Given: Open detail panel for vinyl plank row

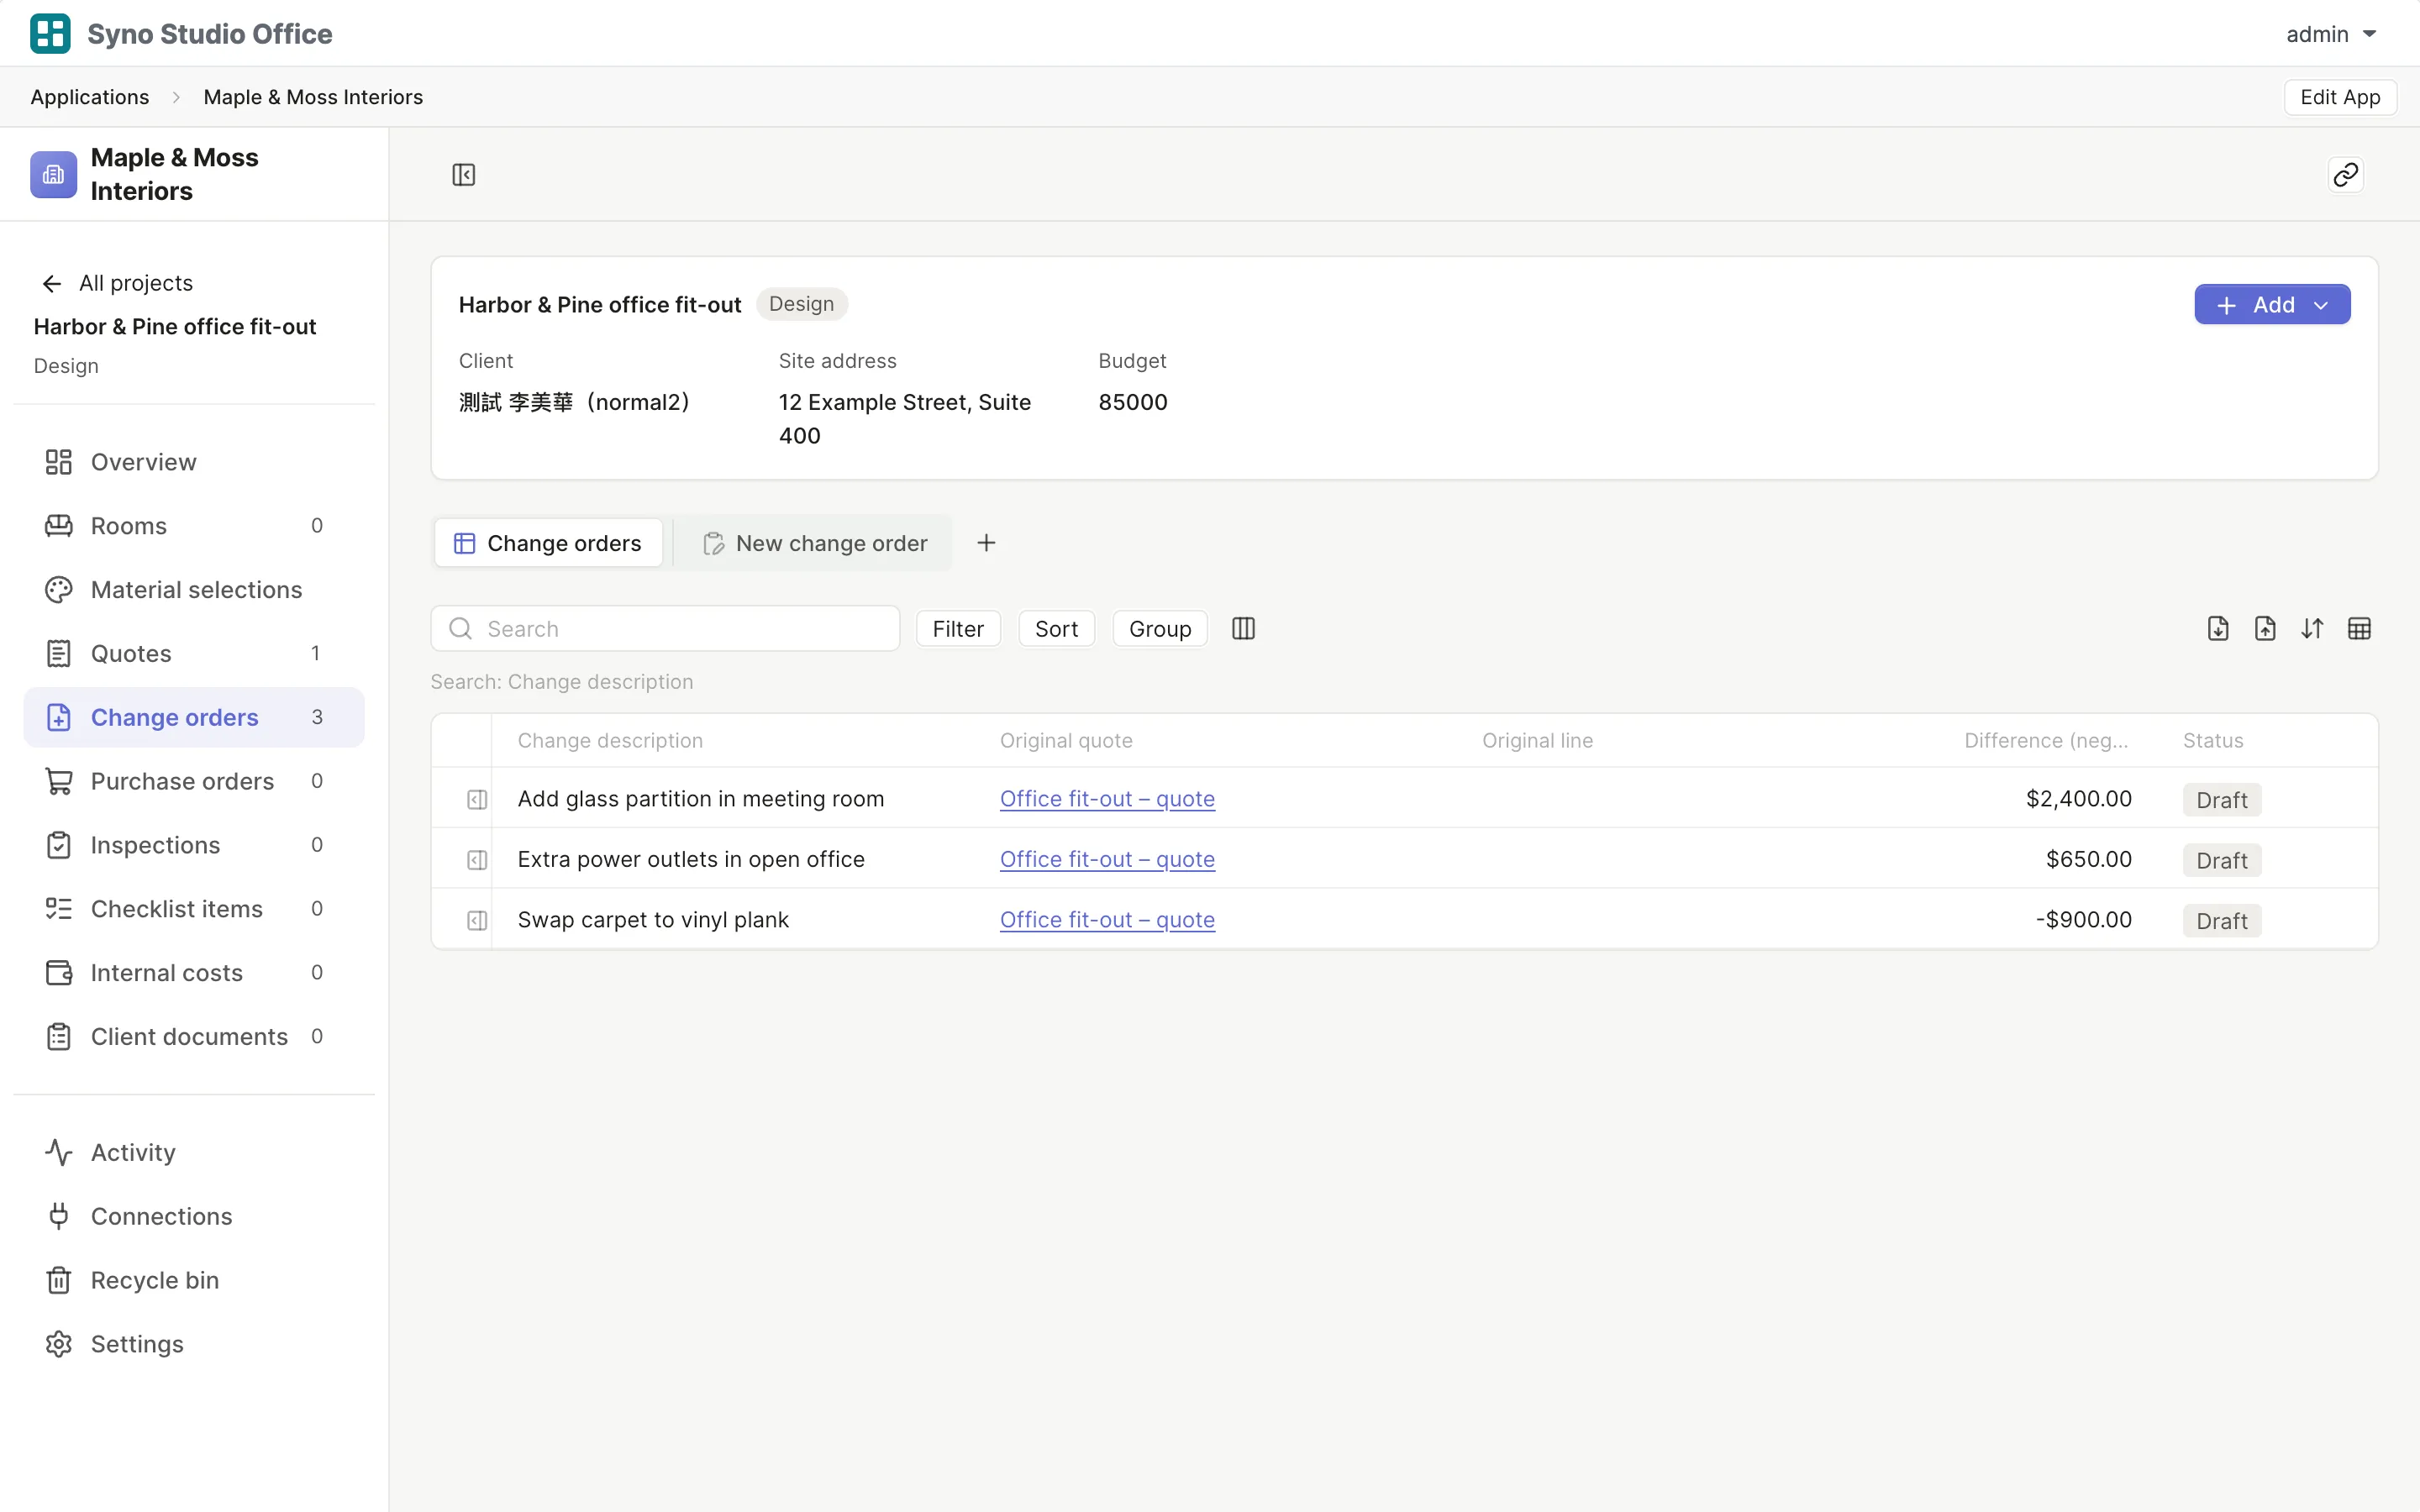Looking at the screenshot, I should (x=477, y=920).
